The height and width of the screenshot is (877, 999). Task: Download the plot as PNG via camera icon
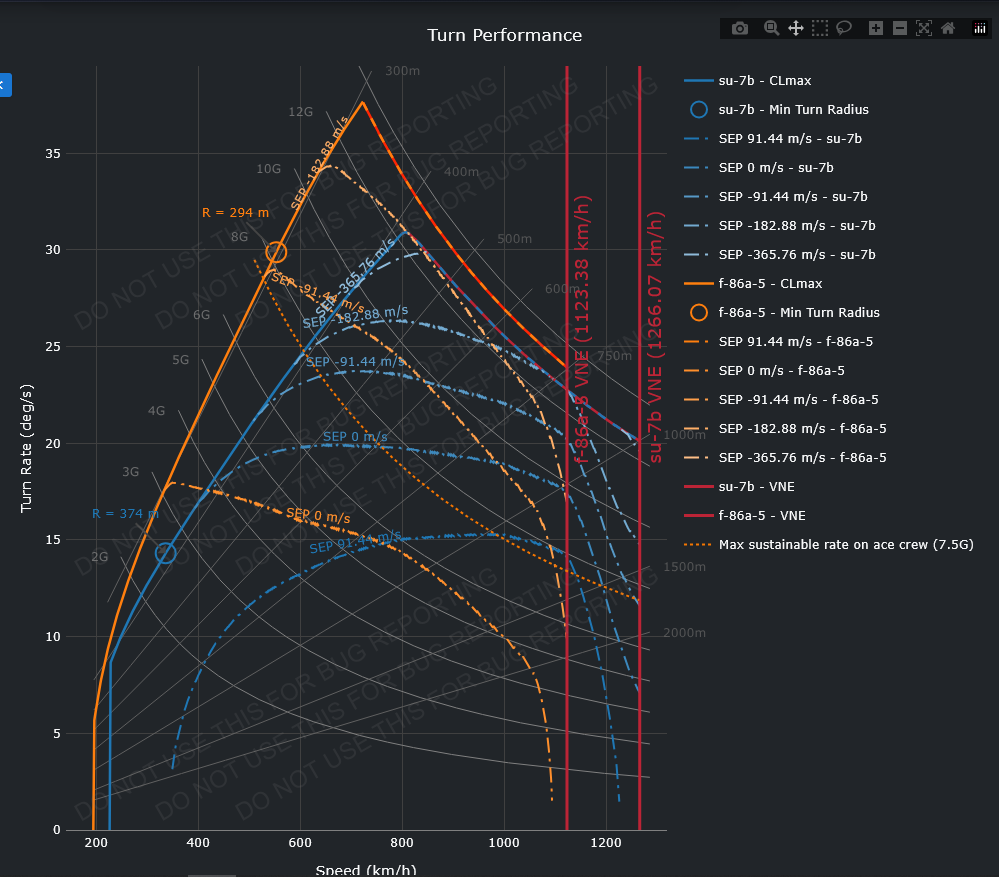(740, 29)
